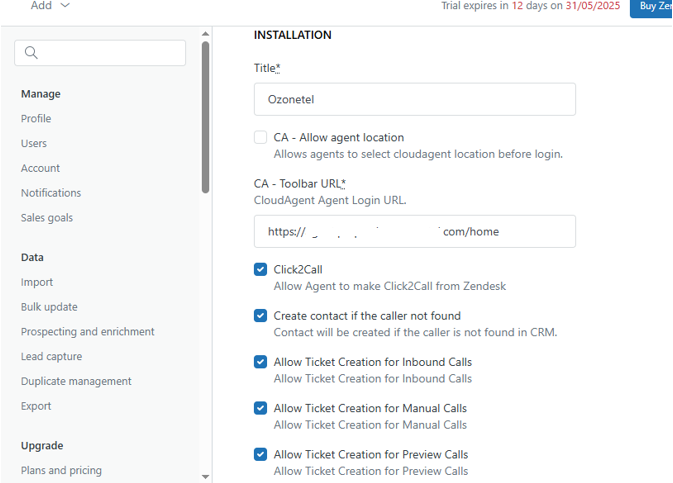Viewport: 673px width, 483px height.
Task: Open Duplicate management page
Action: tap(76, 381)
